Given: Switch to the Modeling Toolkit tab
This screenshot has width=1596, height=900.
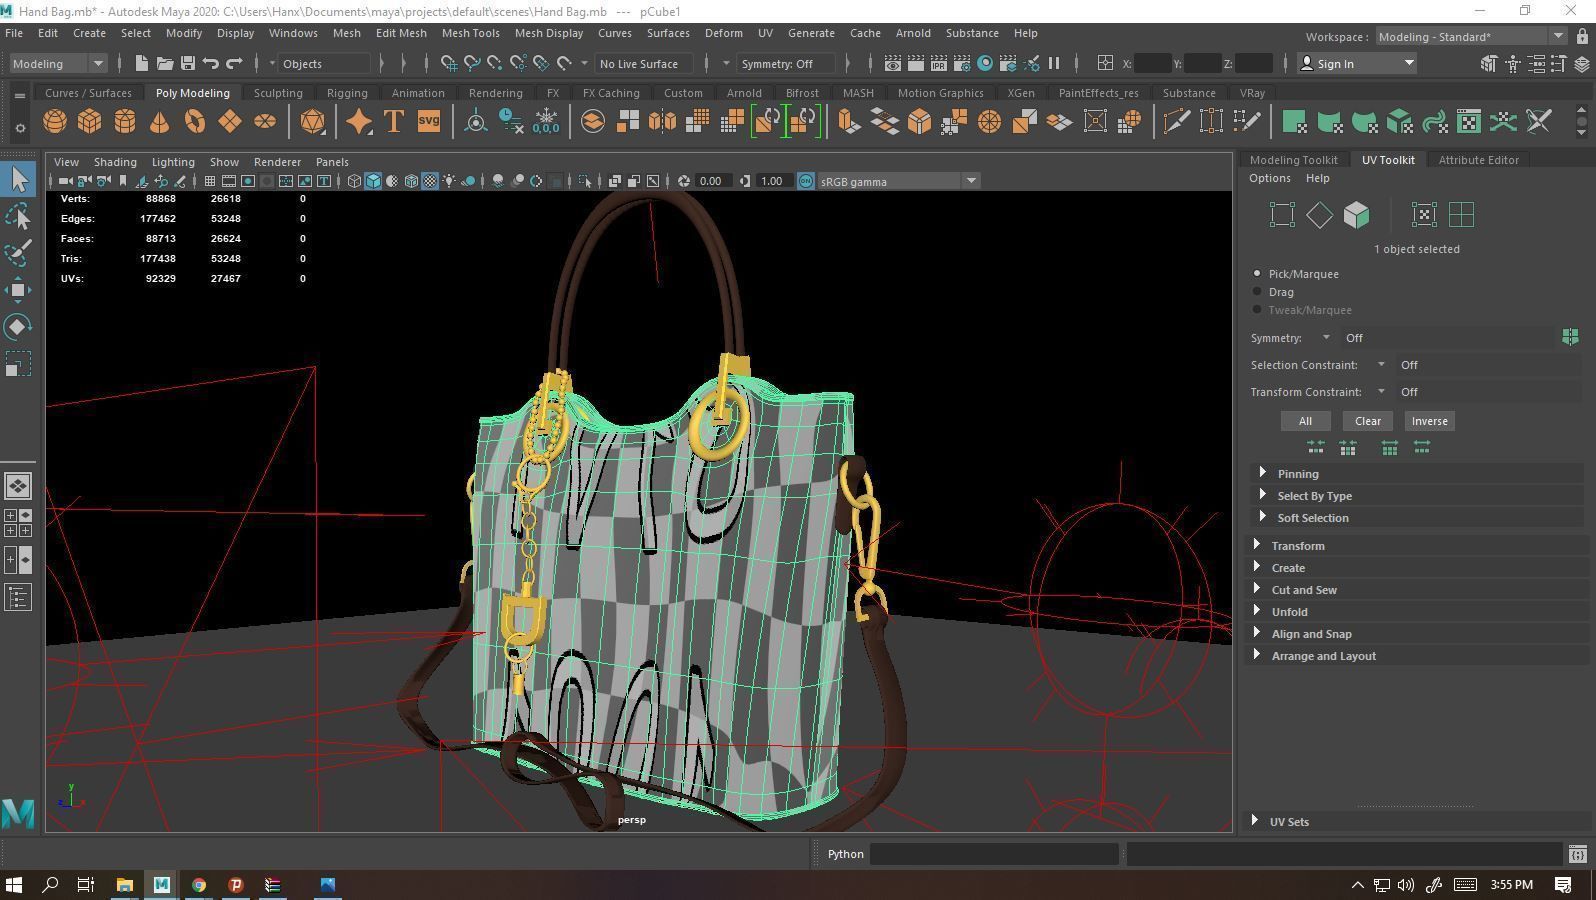Looking at the screenshot, I should tap(1293, 160).
